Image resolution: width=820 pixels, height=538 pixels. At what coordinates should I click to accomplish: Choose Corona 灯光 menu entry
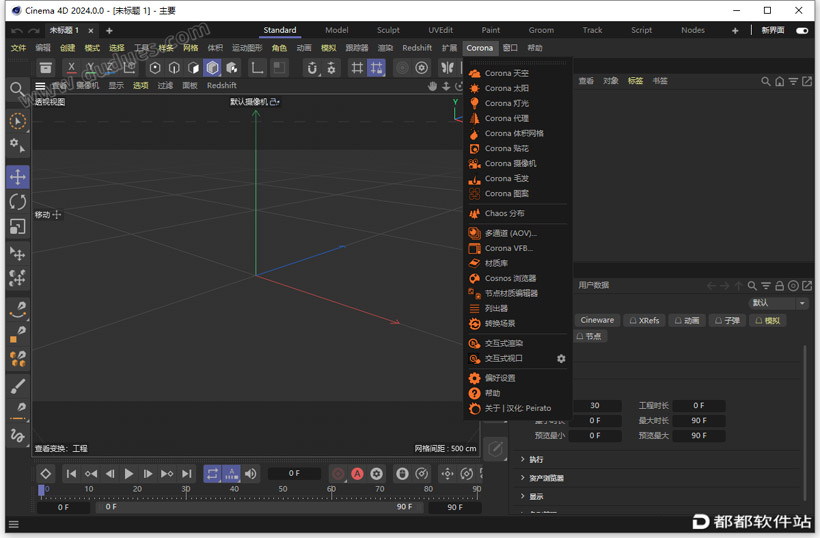tap(506, 104)
